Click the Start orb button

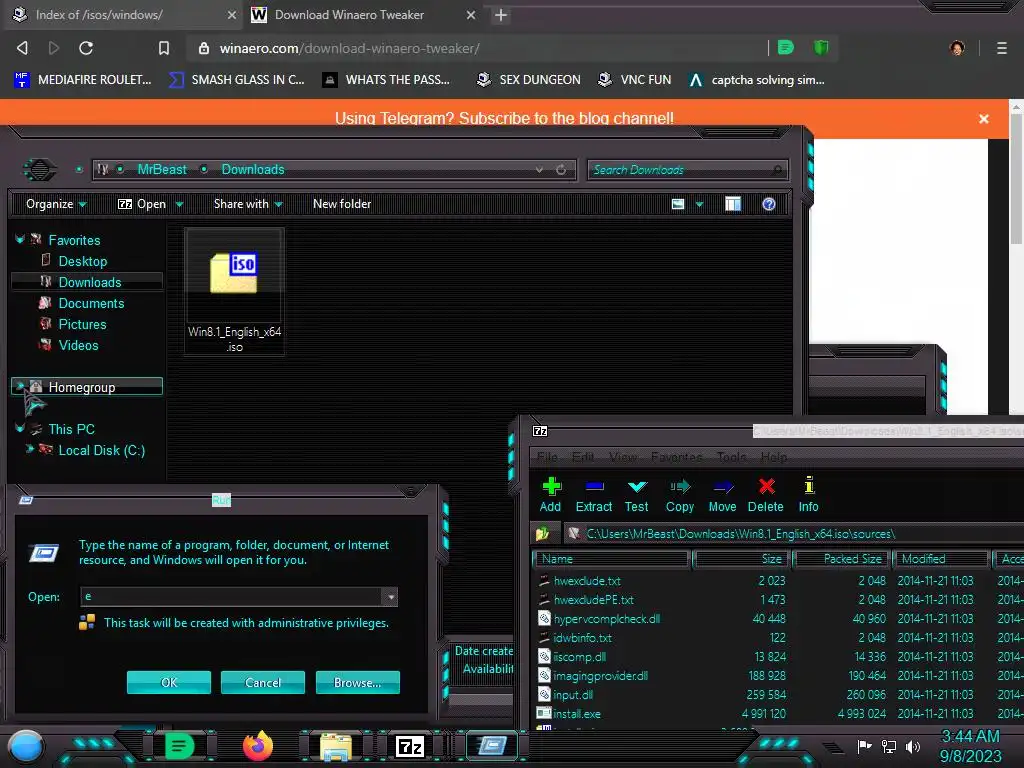click(26, 746)
